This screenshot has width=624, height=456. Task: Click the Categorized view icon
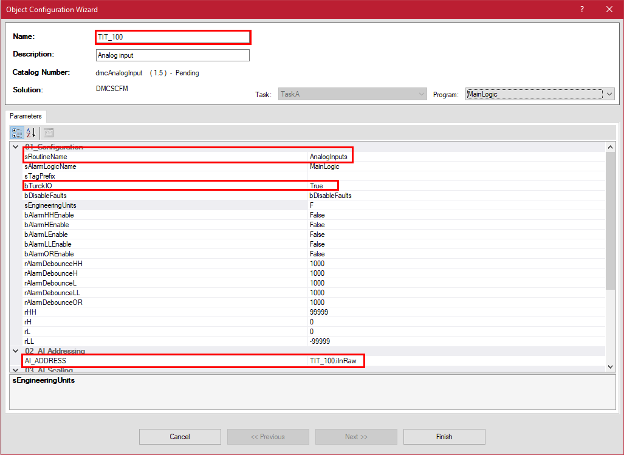17,133
